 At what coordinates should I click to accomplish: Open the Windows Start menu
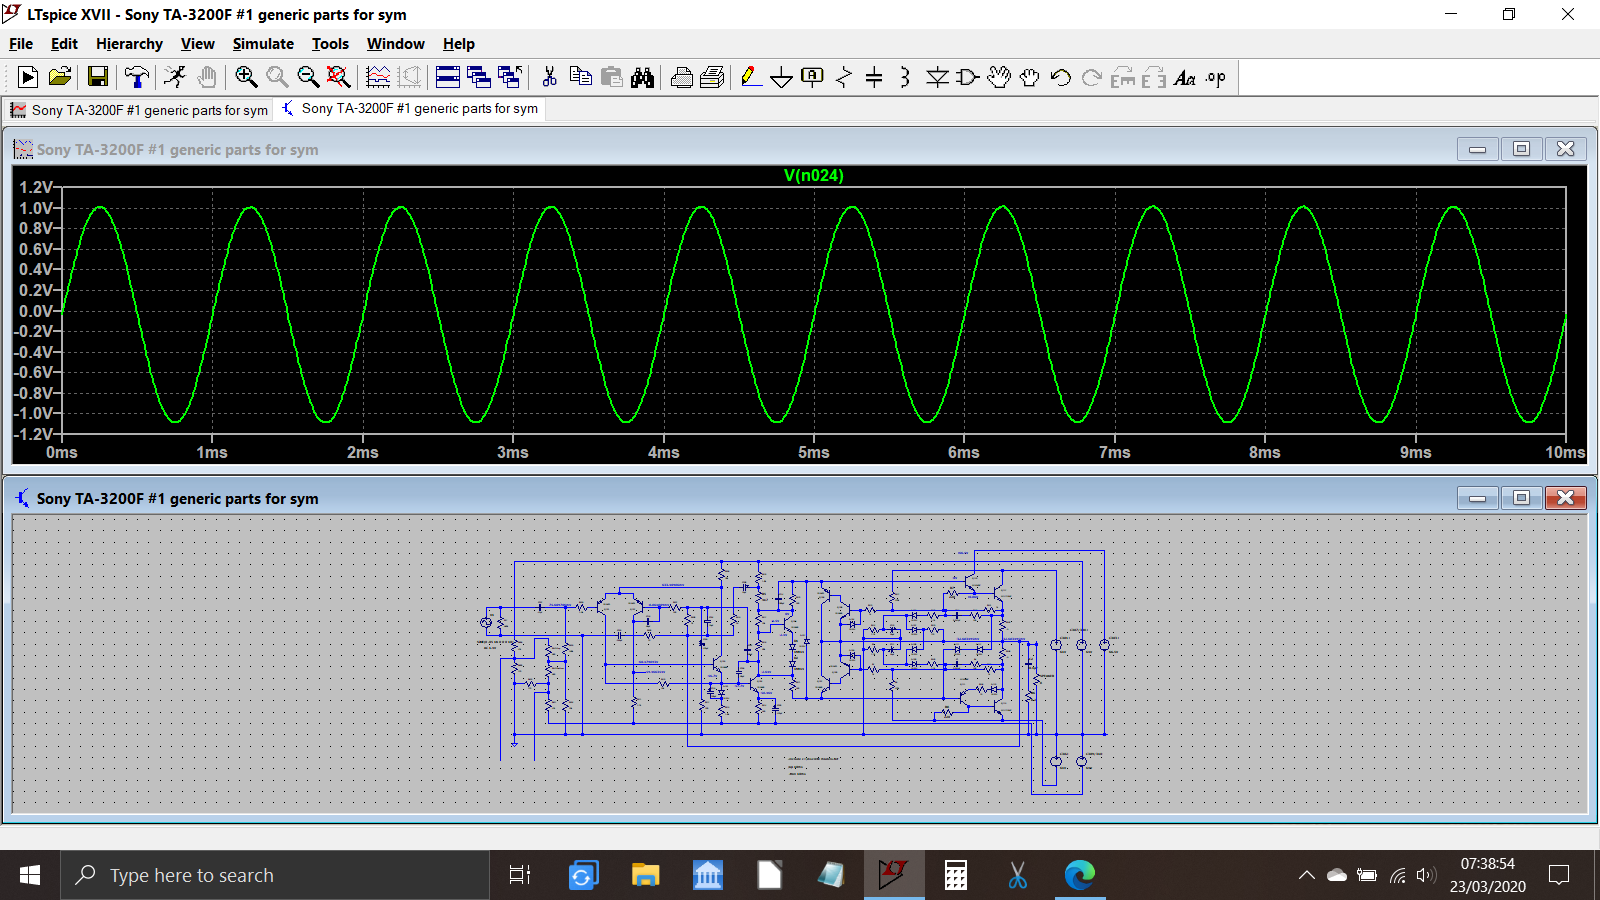(30, 875)
